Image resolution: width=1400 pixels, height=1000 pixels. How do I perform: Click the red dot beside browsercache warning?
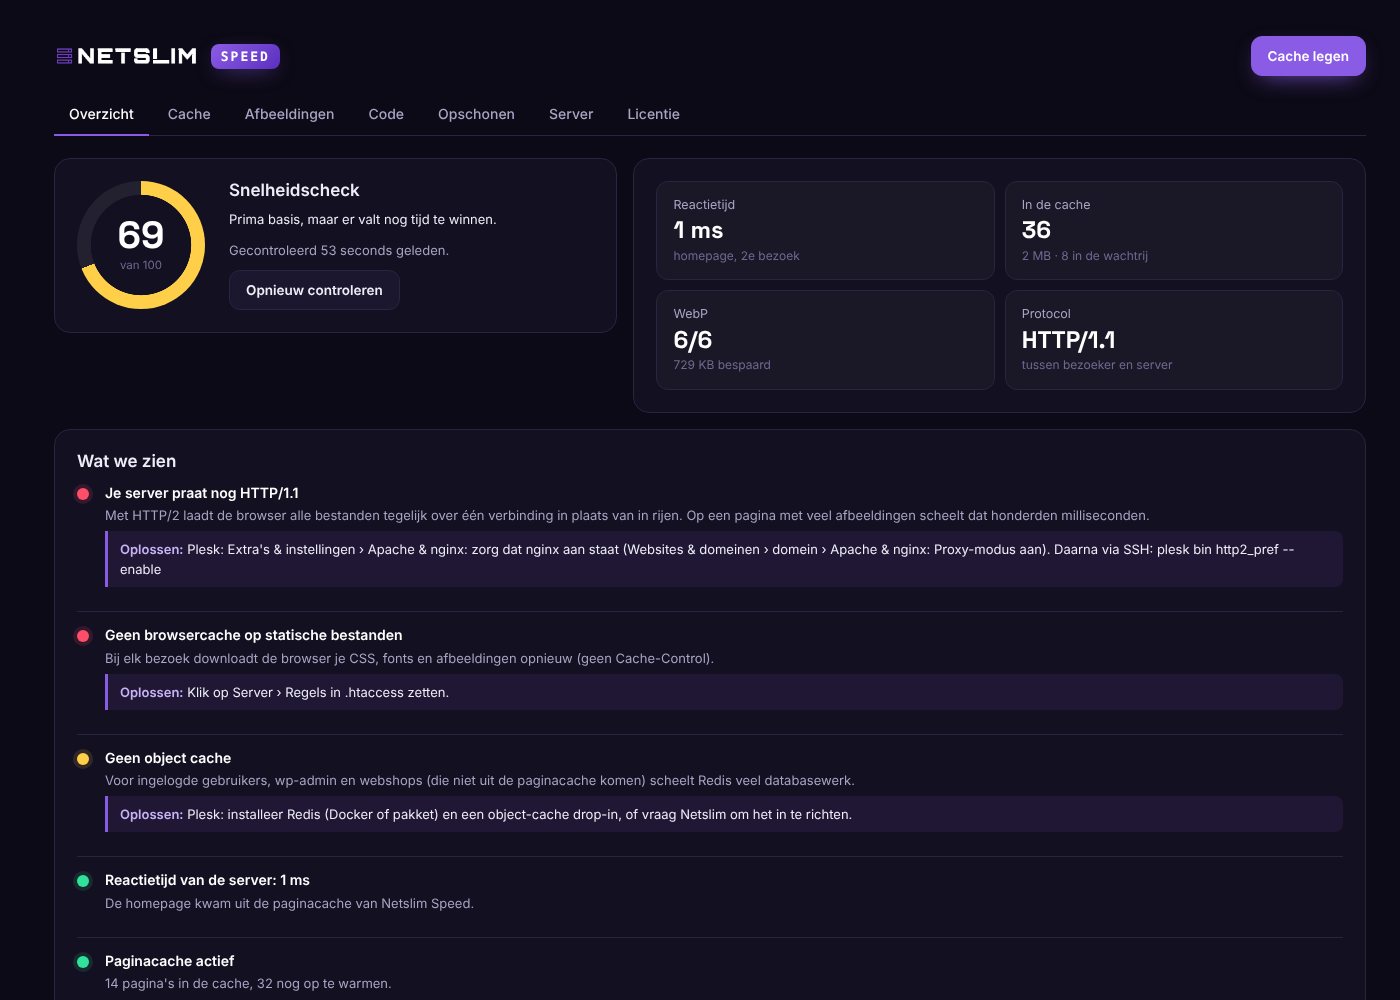tap(83, 636)
